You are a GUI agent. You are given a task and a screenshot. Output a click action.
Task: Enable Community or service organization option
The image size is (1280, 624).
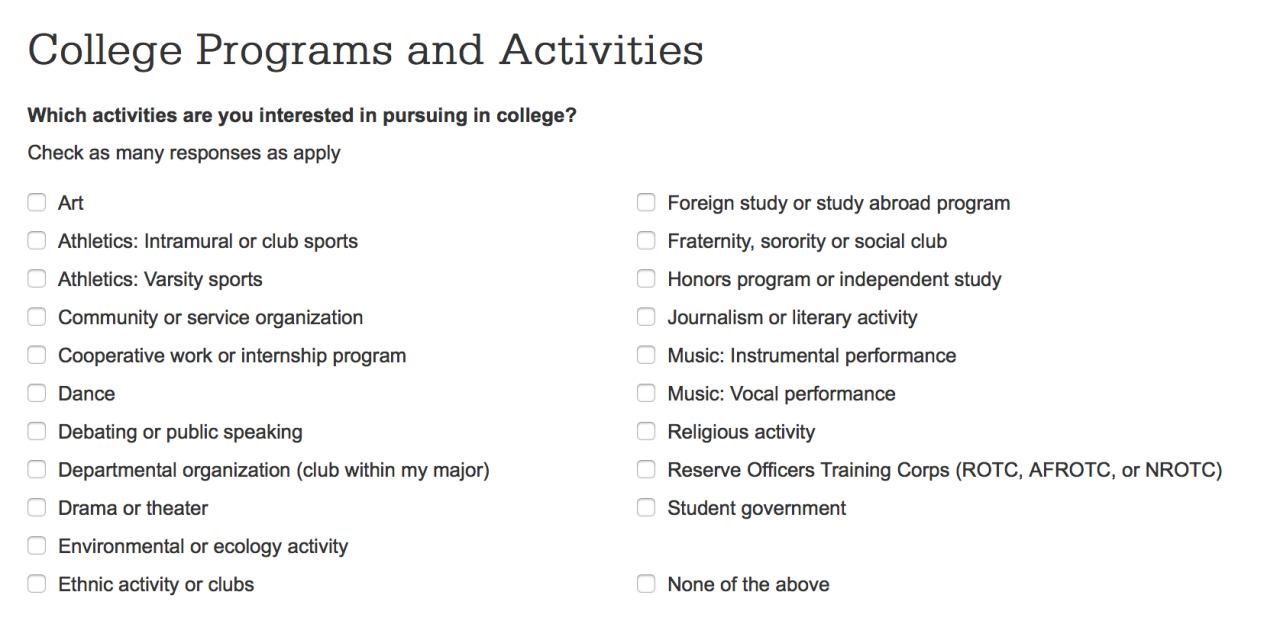click(37, 317)
